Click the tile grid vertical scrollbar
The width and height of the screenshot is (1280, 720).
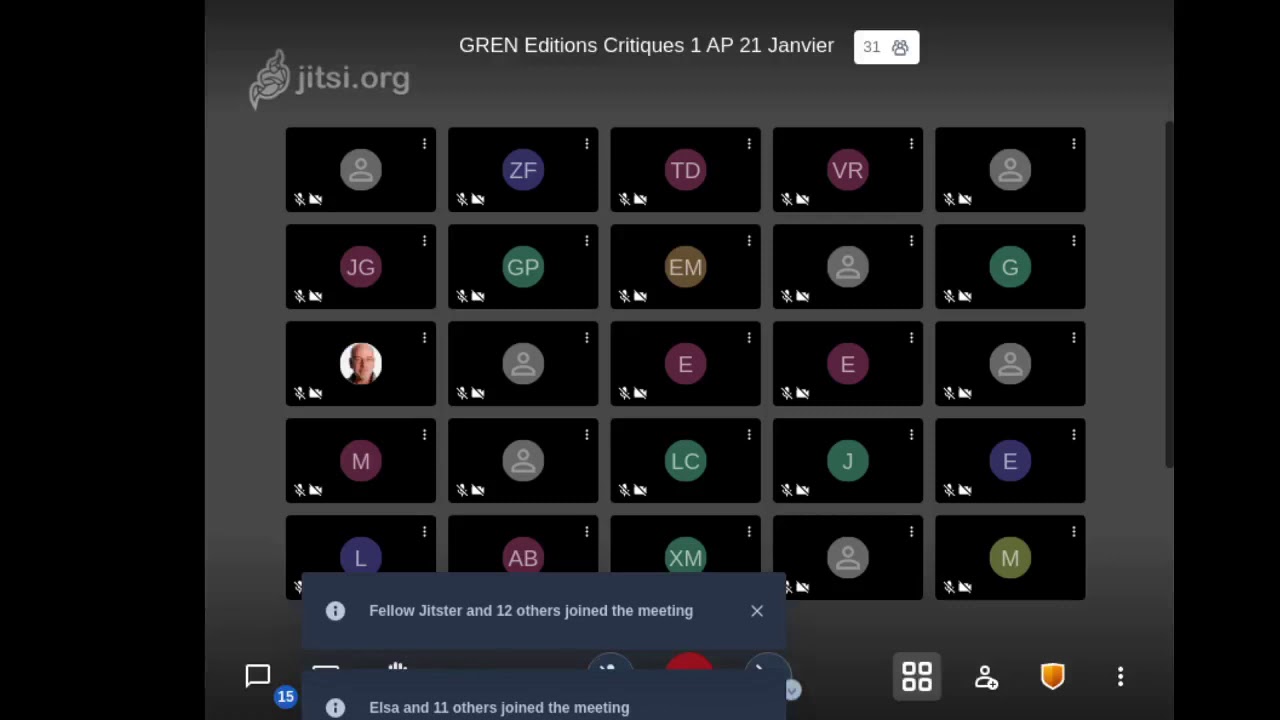[x=1169, y=295]
